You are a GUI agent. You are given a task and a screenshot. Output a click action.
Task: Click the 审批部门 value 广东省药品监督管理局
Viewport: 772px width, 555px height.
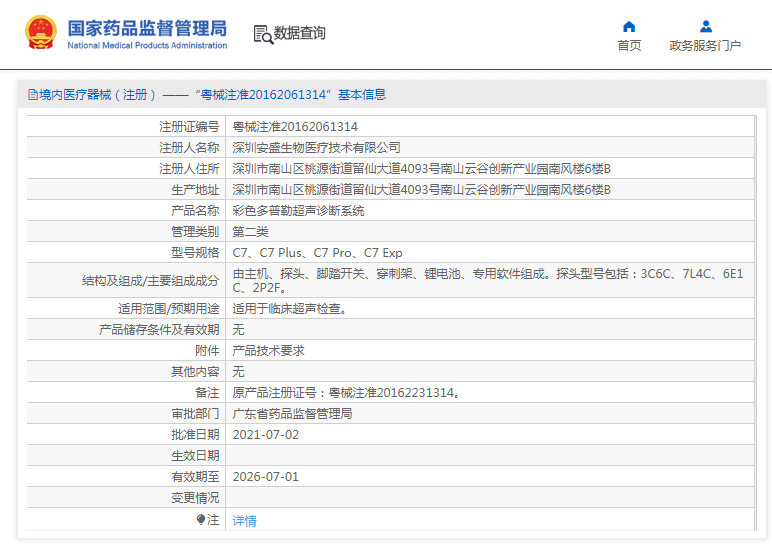pos(292,414)
